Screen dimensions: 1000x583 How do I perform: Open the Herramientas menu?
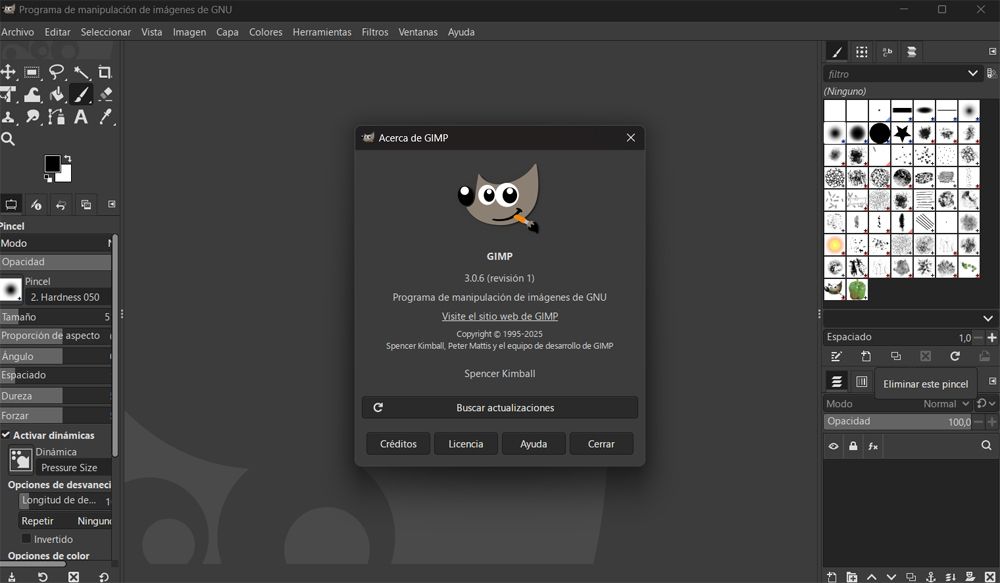[x=321, y=32]
